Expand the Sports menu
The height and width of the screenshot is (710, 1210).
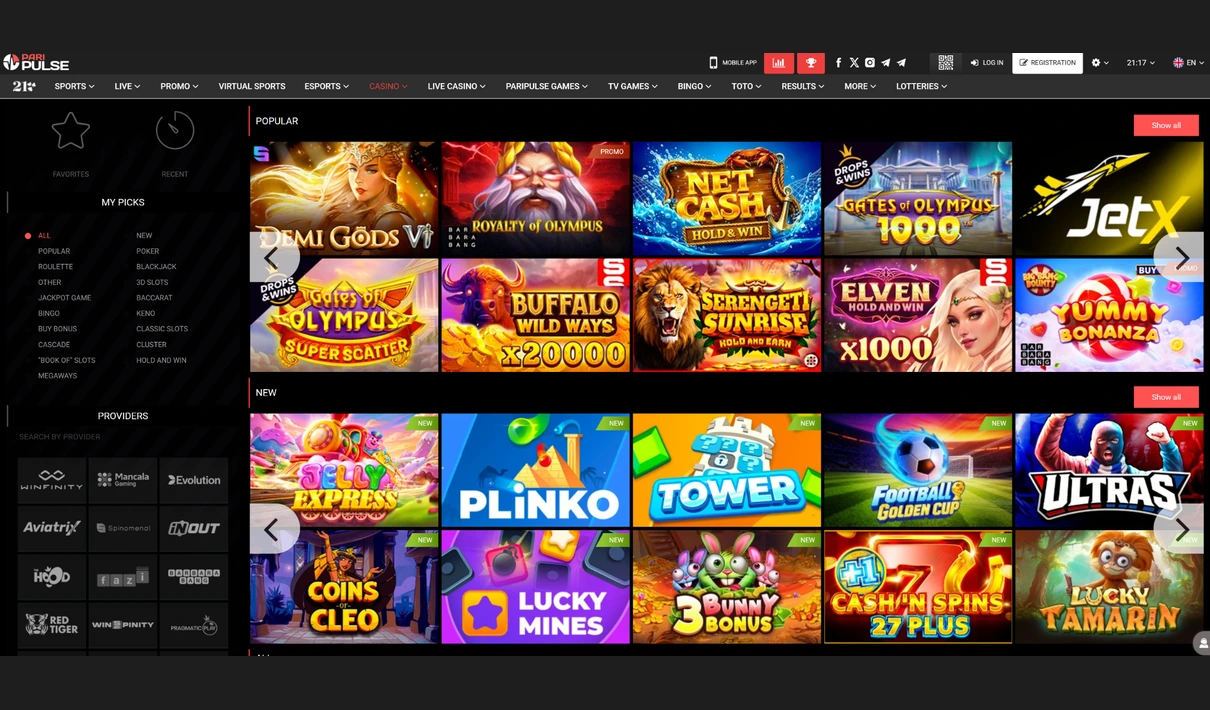tap(74, 87)
